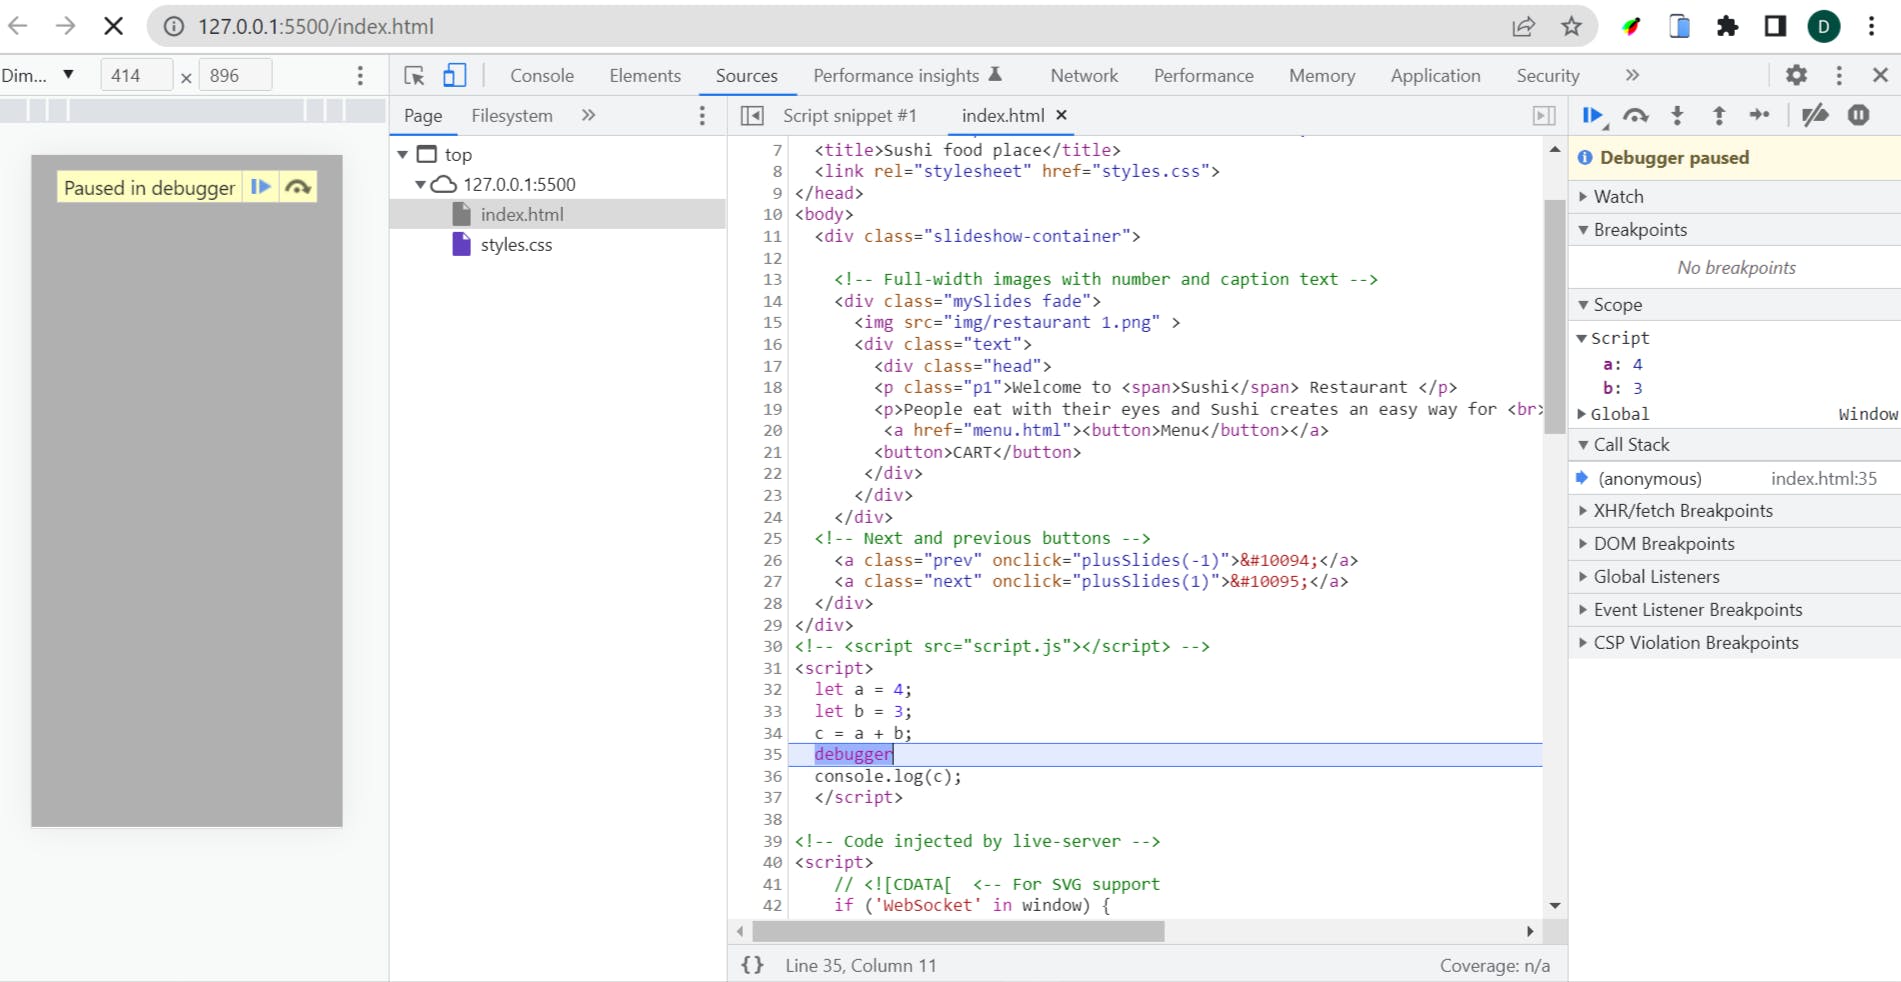Image resolution: width=1901 pixels, height=982 pixels.
Task: Click the horizontal scrollbar in code editor
Action: coord(958,931)
